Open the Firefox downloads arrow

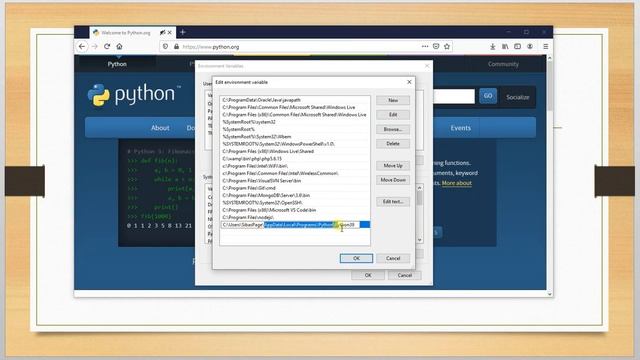[493, 47]
